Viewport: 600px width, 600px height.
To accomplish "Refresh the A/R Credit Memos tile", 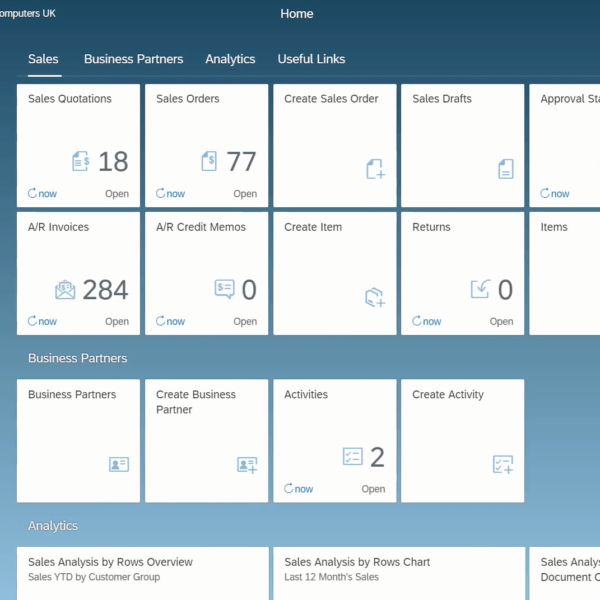I will pyautogui.click(x=170, y=321).
